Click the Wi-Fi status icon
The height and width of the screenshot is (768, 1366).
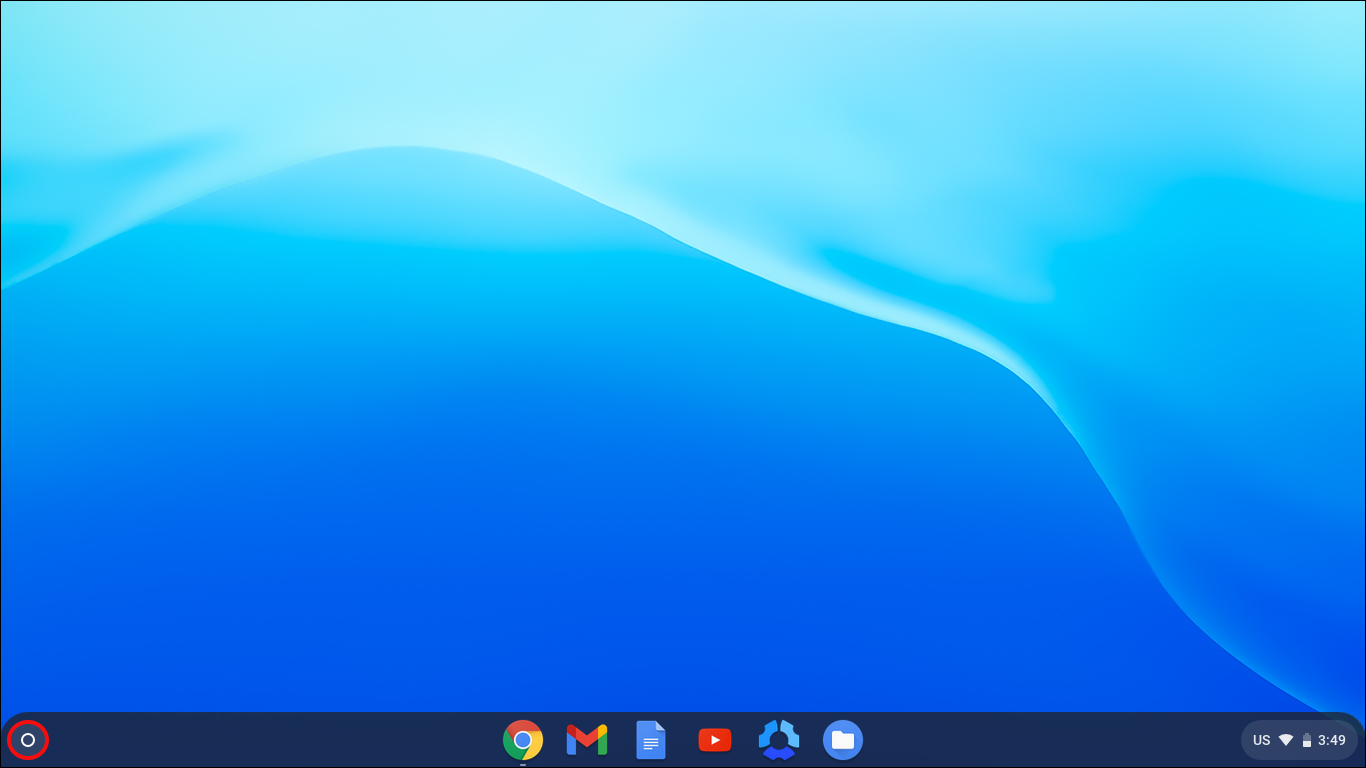tap(1286, 741)
